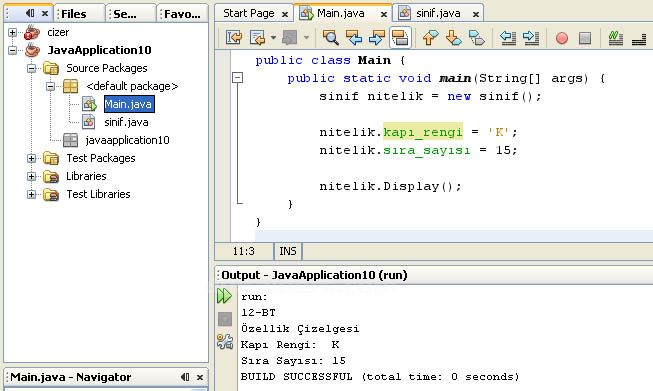The width and height of the screenshot is (653, 391).
Task: Click the BUILD SUCCESSFUL output line
Action: [380, 376]
